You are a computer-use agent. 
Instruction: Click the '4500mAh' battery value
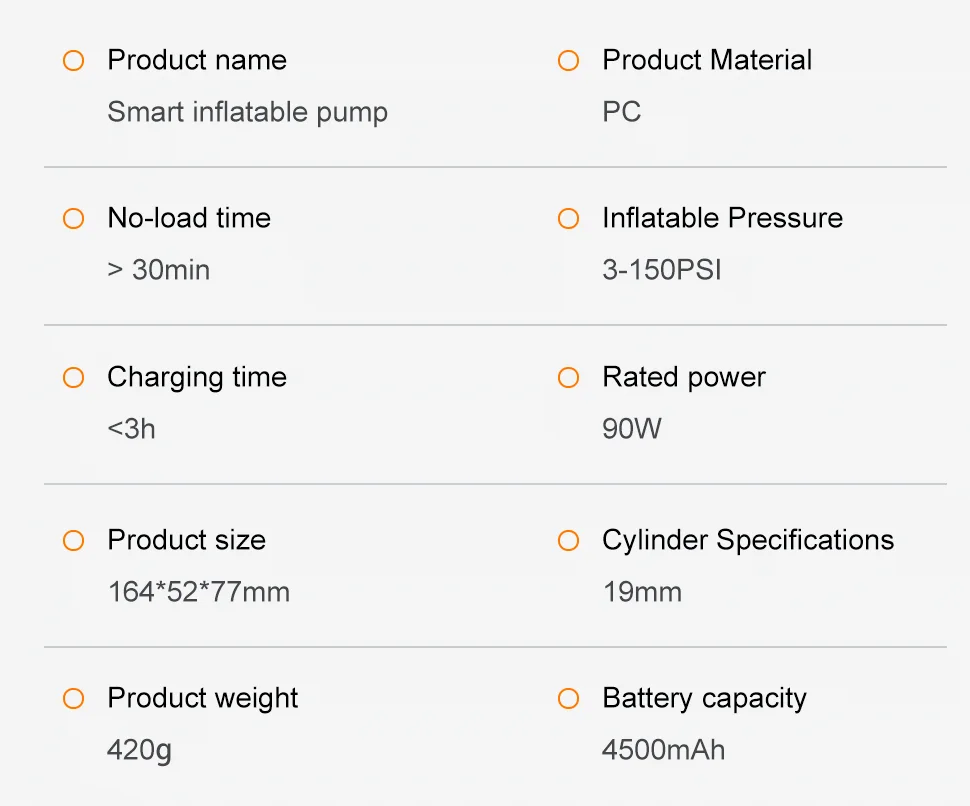663,750
